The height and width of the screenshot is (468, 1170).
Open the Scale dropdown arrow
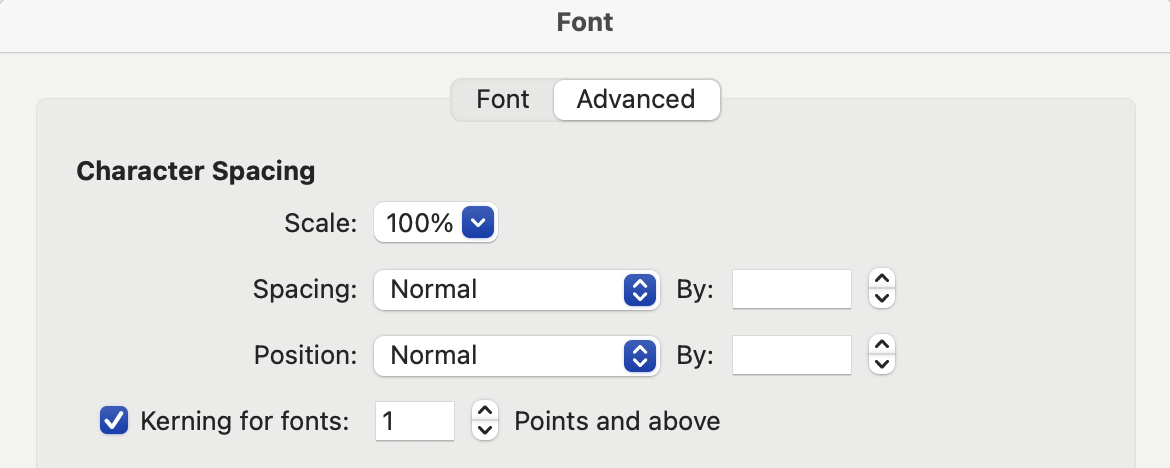(479, 224)
